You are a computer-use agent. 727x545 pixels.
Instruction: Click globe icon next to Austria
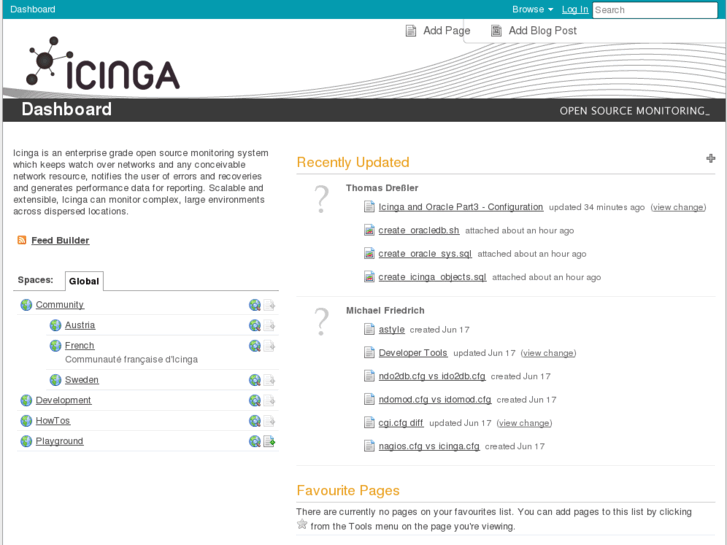55,325
